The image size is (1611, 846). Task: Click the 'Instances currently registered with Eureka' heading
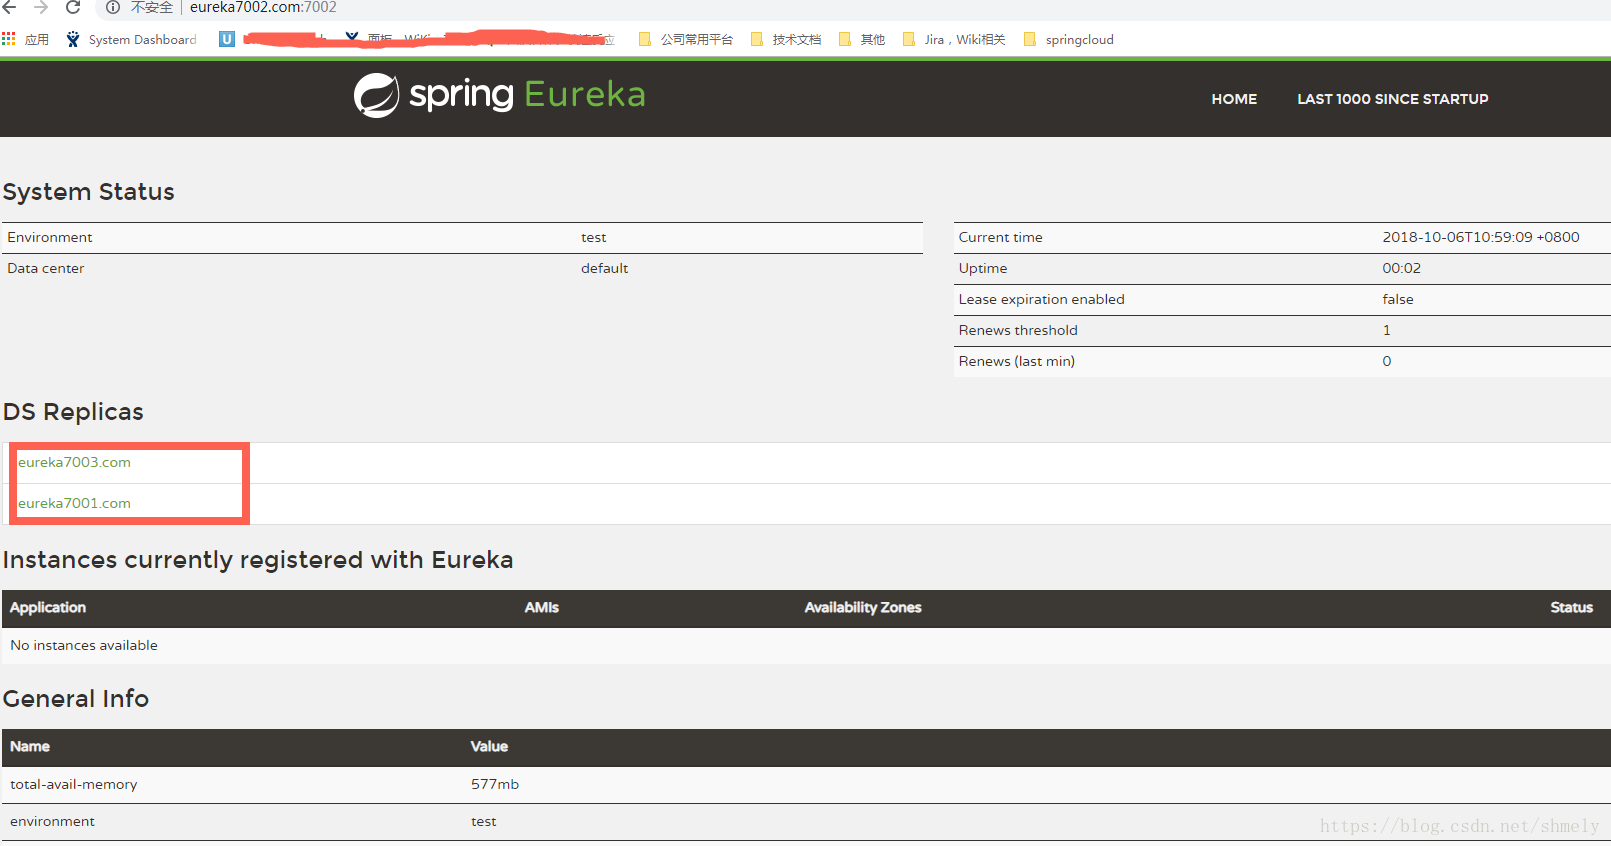(x=258, y=560)
